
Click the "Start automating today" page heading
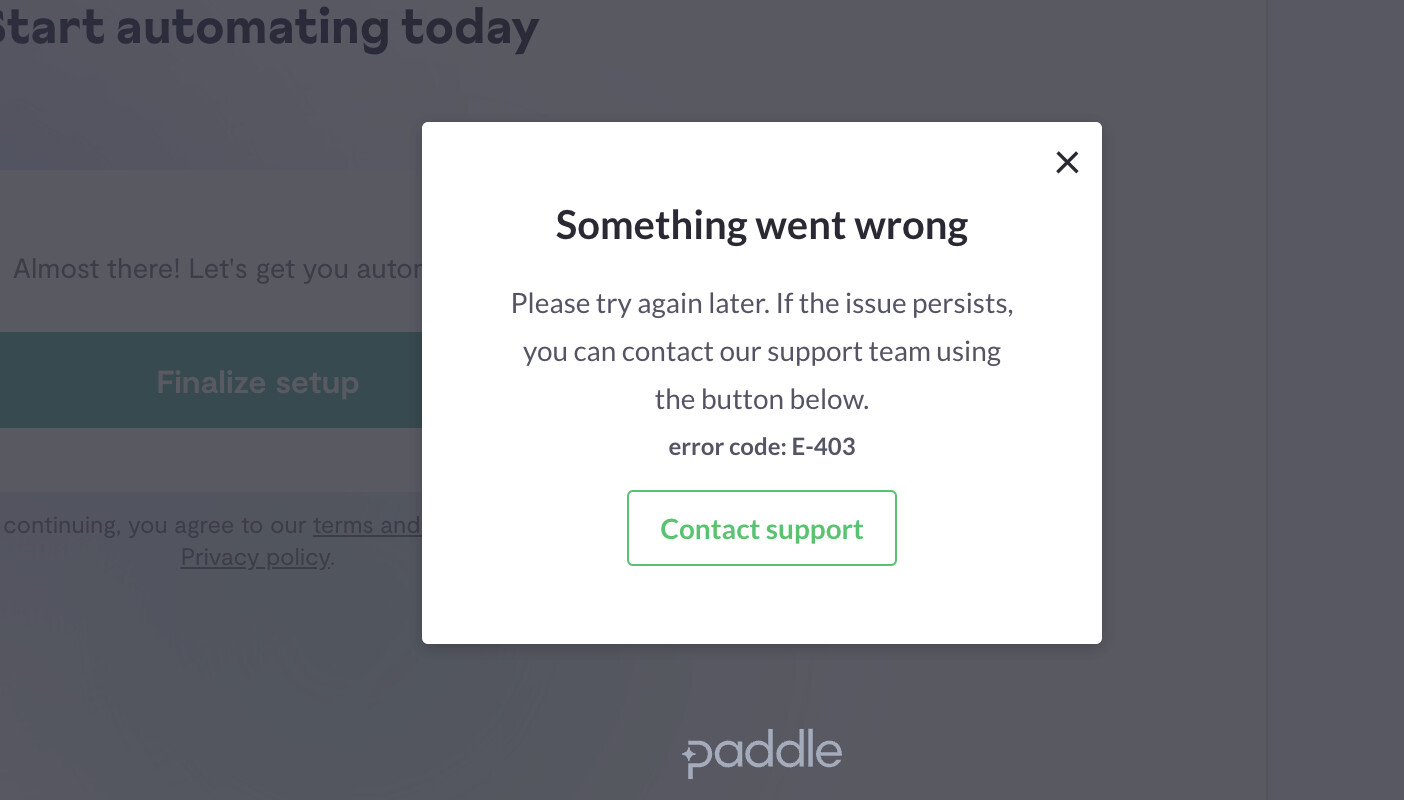(270, 27)
